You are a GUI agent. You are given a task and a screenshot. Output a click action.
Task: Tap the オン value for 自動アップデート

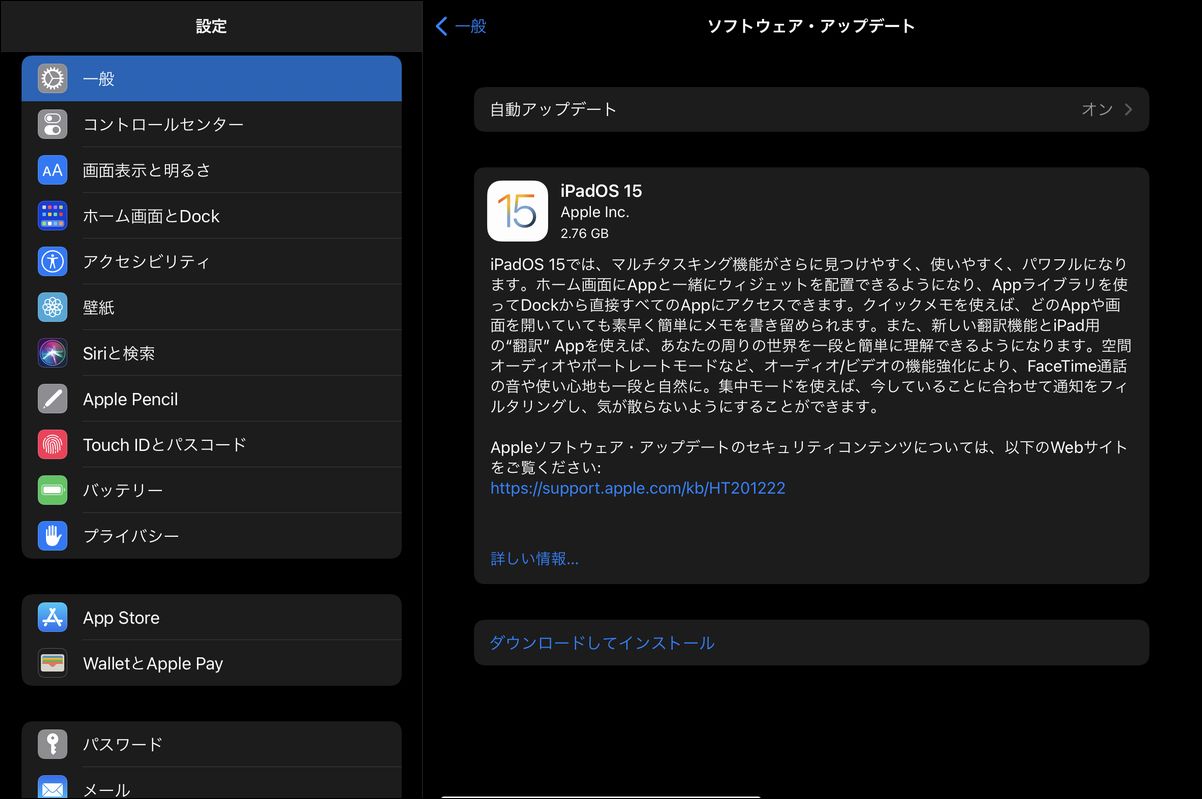1097,110
